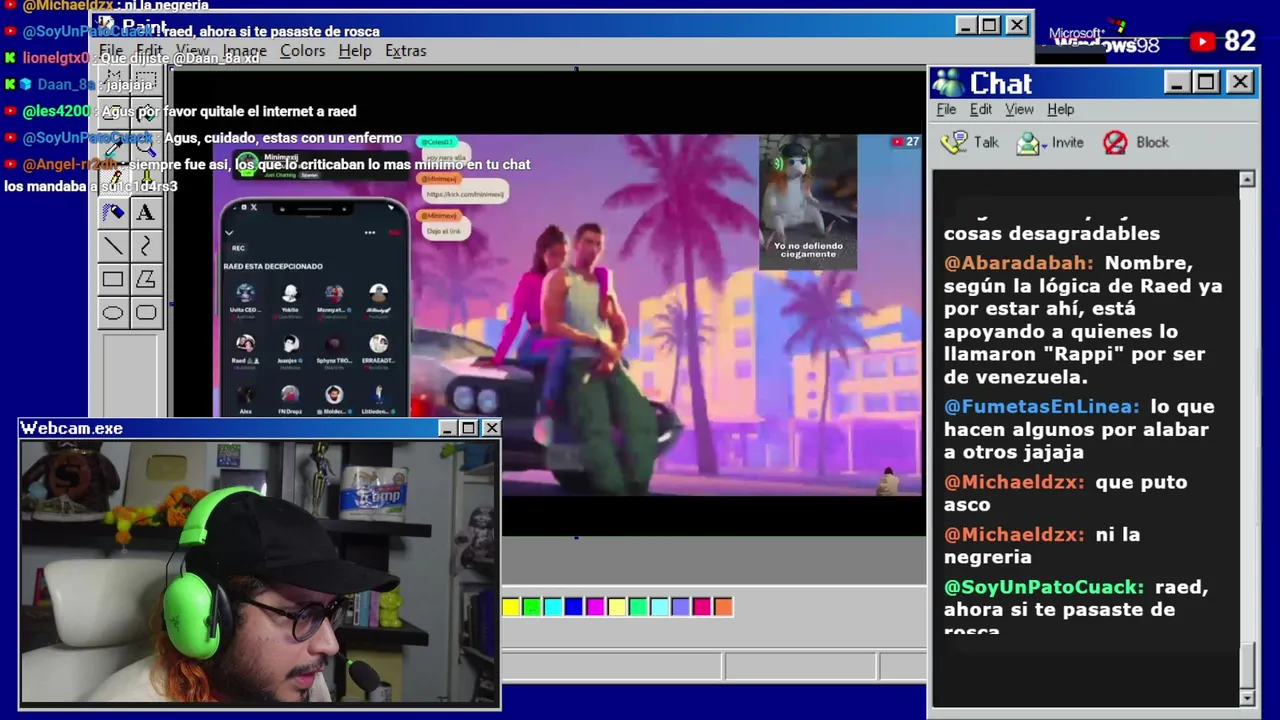Screen dimensions: 1280x720
Task: Select the Ellipse tool in Paint
Action: 113,313
